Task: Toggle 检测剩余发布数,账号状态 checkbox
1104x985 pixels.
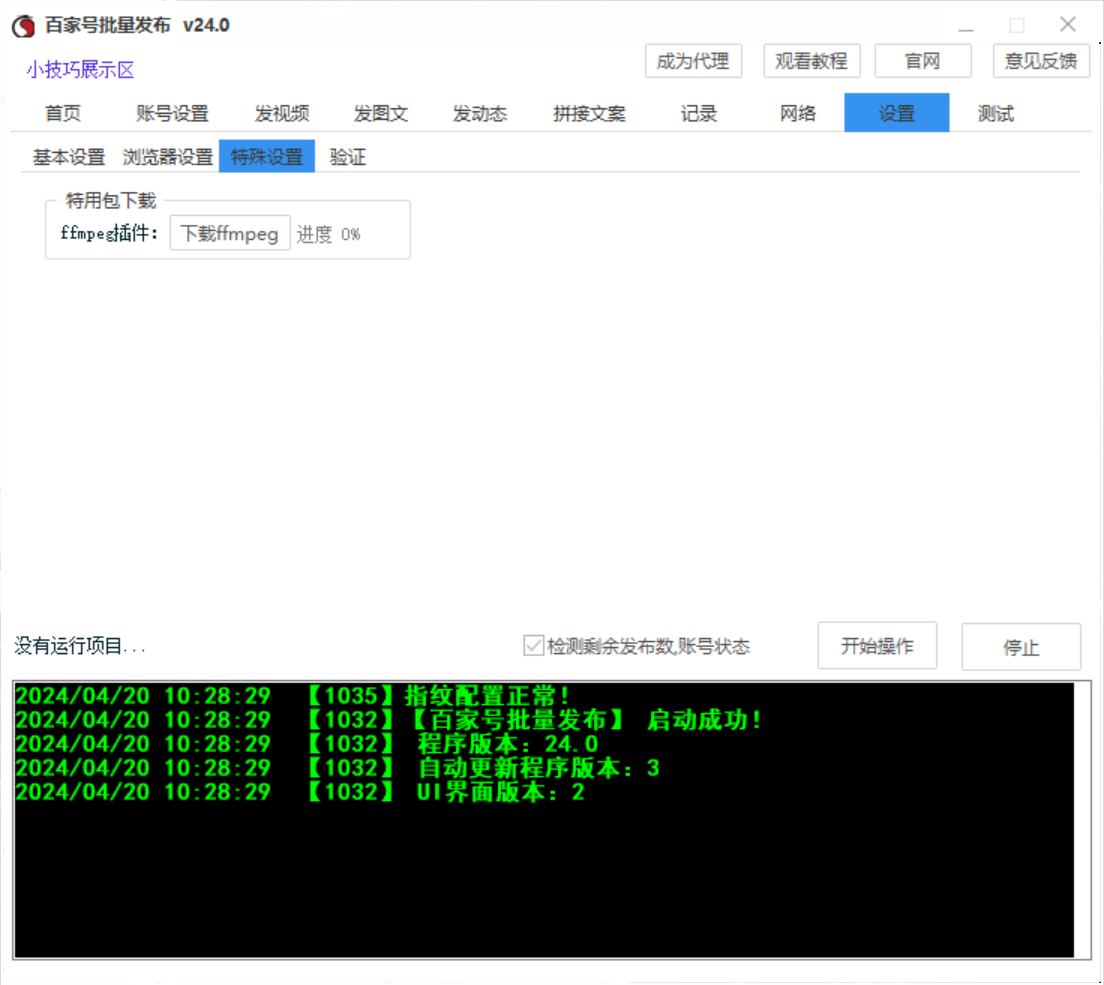Action: click(534, 646)
